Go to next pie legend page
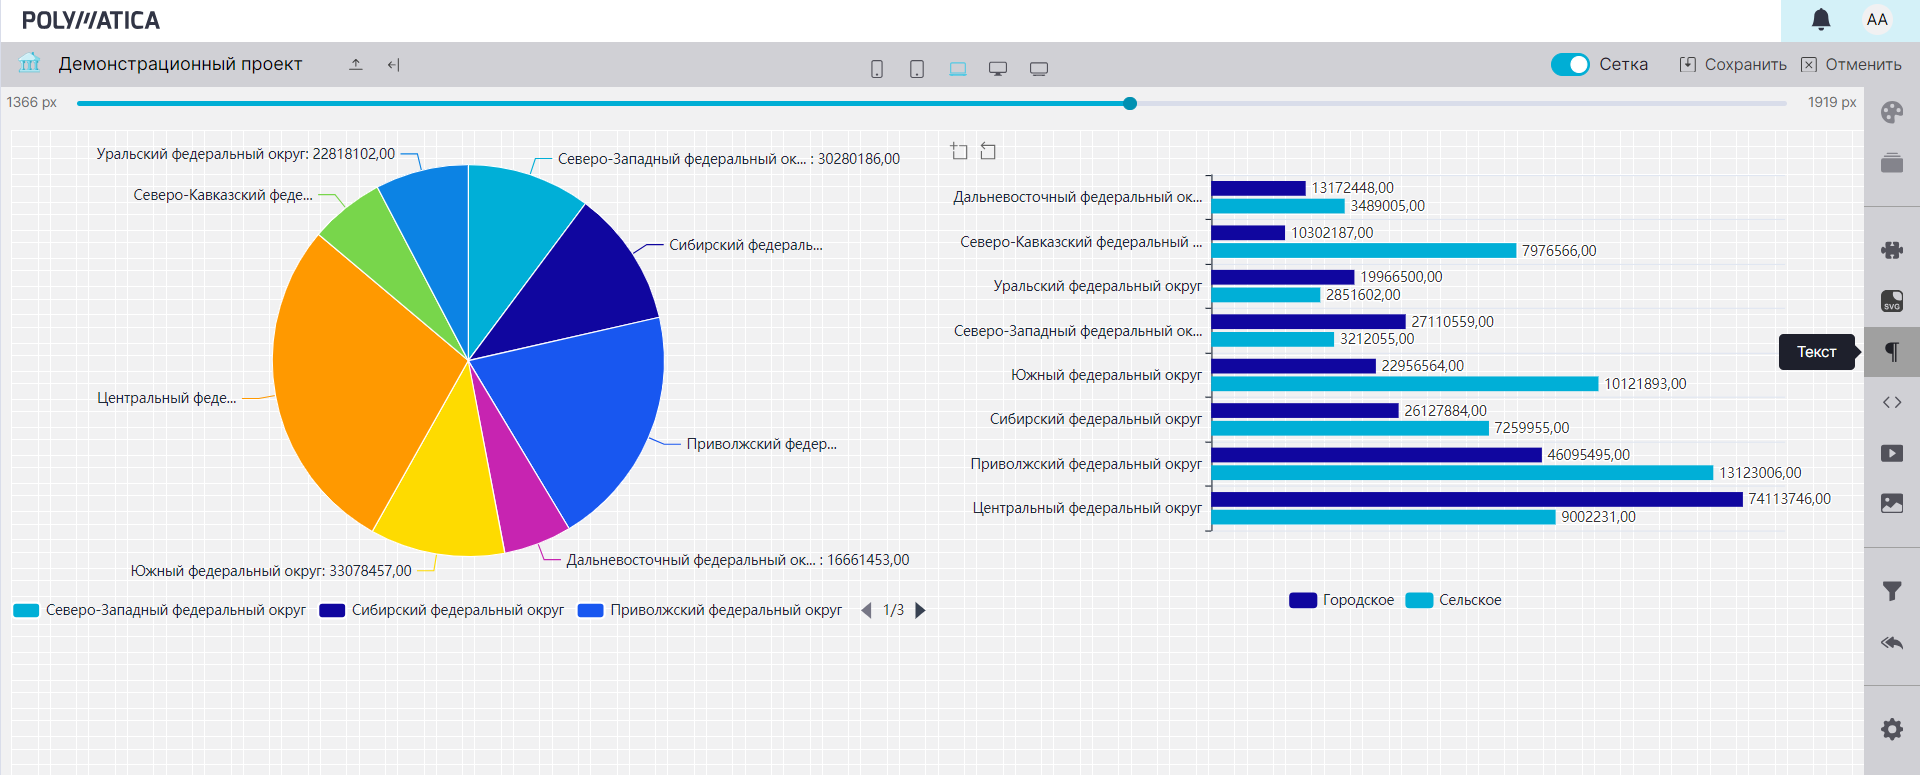 pos(920,610)
